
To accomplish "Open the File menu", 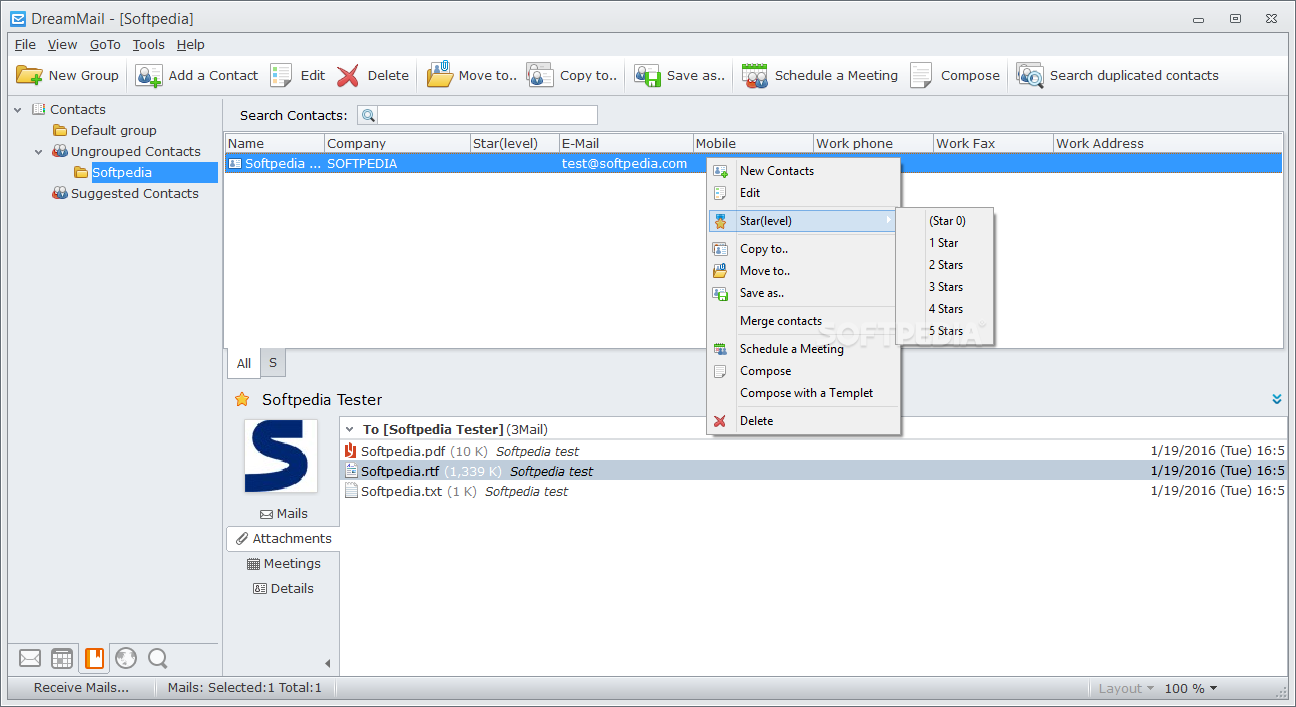I will coord(25,44).
